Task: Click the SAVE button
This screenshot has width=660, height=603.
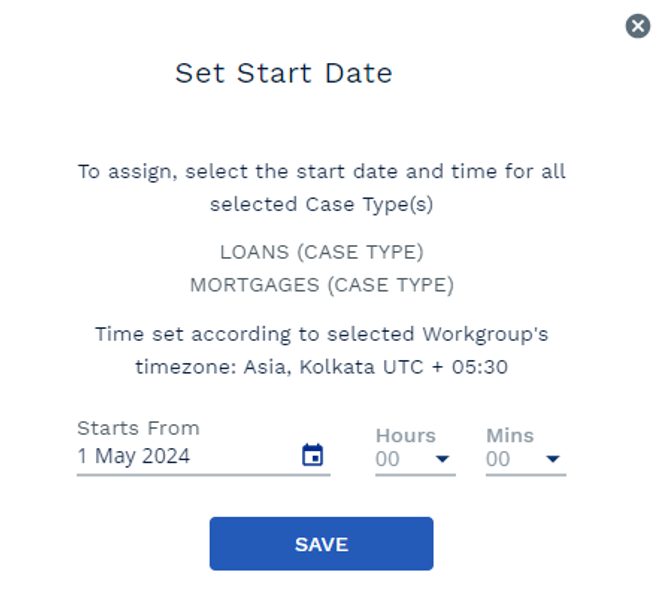Action: [x=321, y=544]
